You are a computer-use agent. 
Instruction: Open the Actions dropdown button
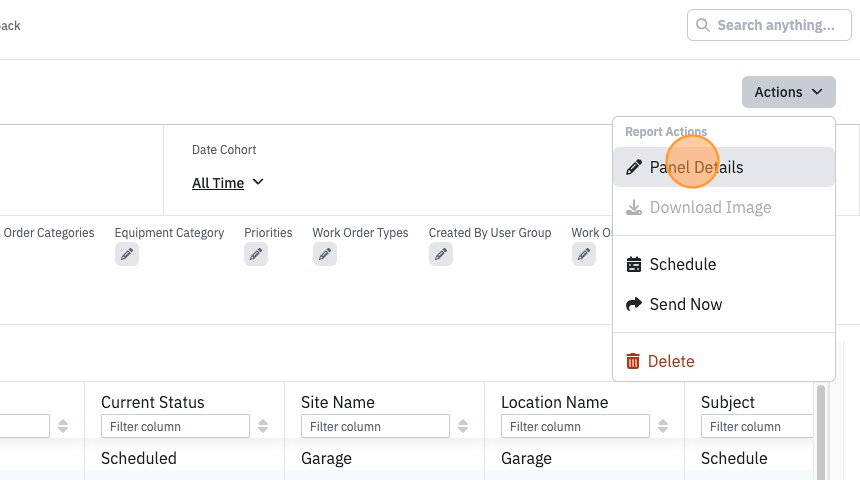(789, 92)
